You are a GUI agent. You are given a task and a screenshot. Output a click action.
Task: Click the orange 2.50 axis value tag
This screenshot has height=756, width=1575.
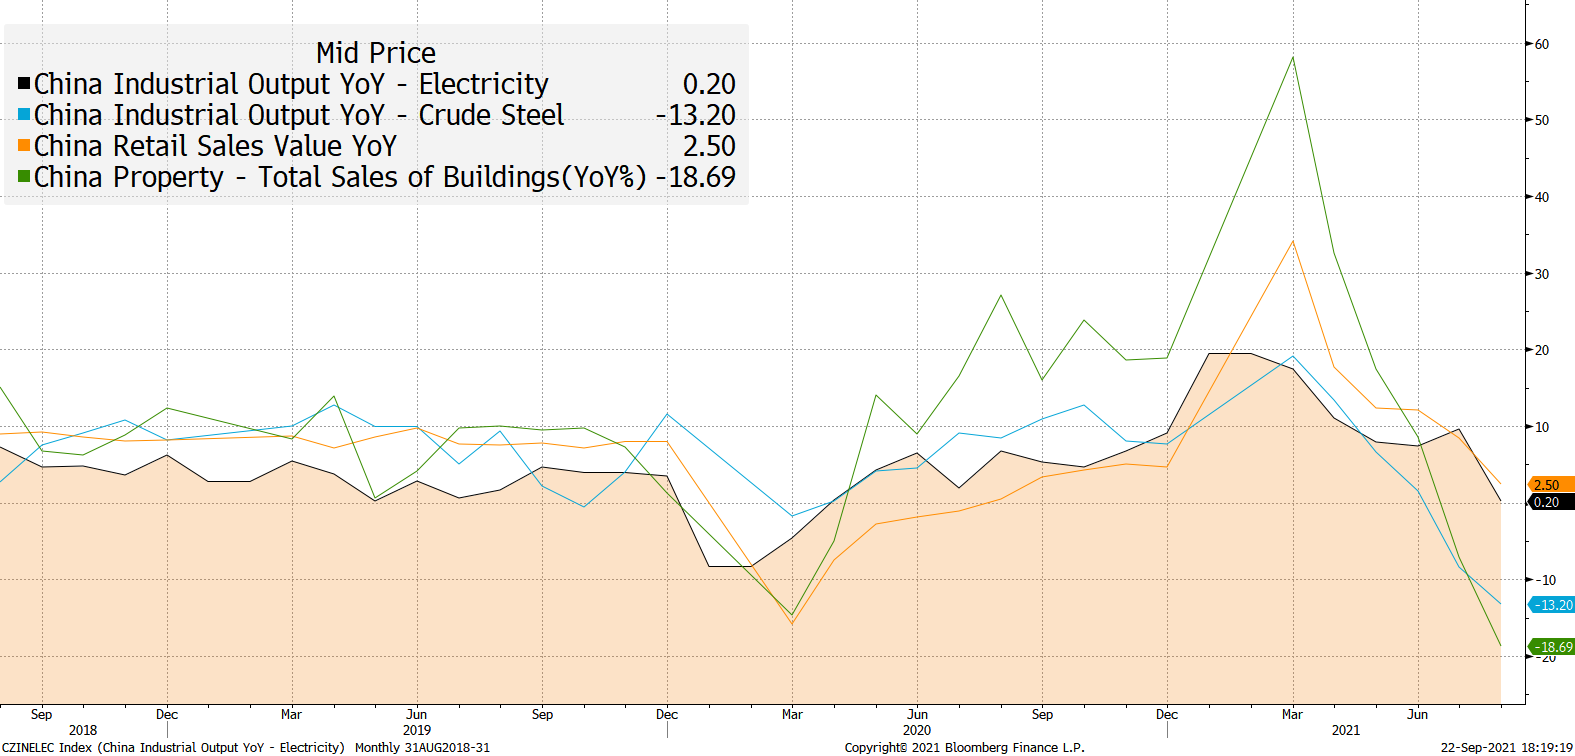[1551, 485]
